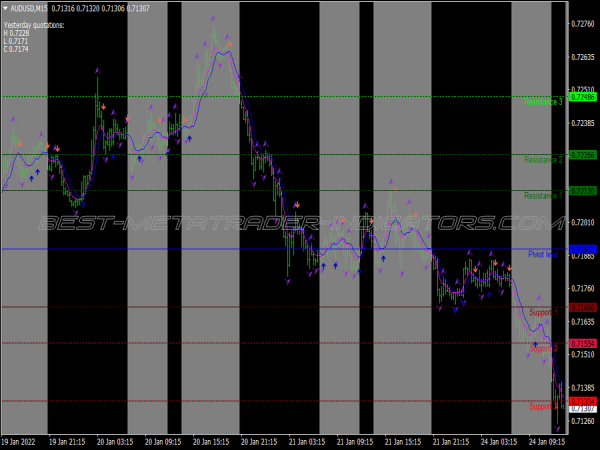Screen dimensions: 600x450
Task: Select the Support 1 label
Action: pos(543,312)
